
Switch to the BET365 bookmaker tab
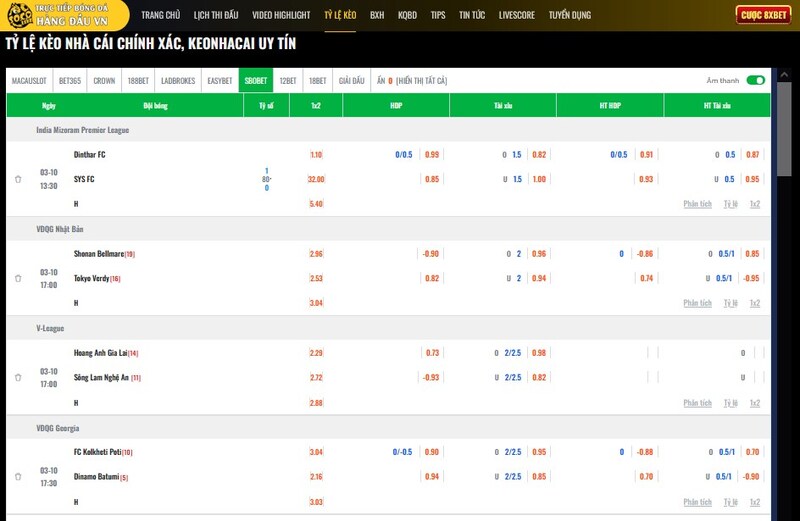(70, 81)
